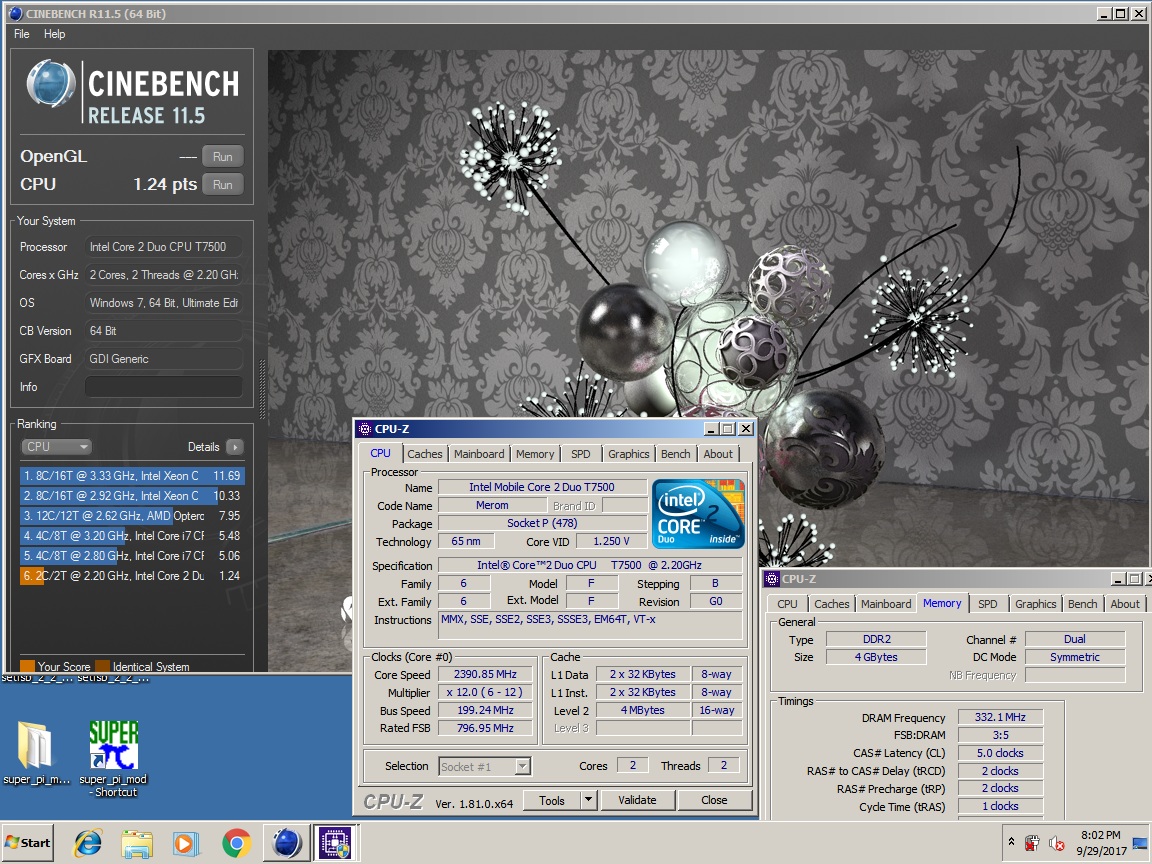Open Windows Explorer folder taskbar icon
1152x864 pixels.
coord(137,843)
